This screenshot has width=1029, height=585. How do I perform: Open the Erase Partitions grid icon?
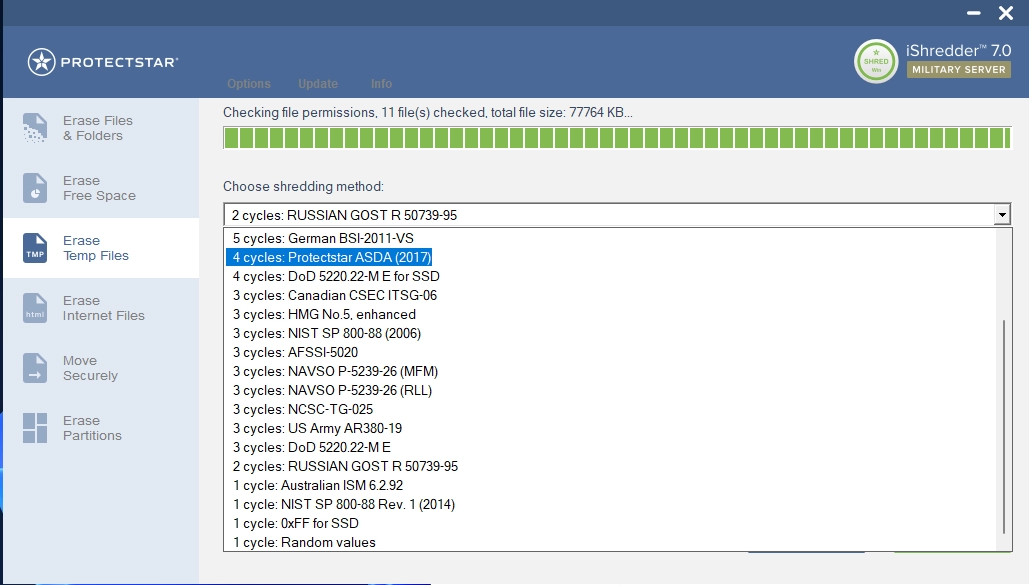35,428
